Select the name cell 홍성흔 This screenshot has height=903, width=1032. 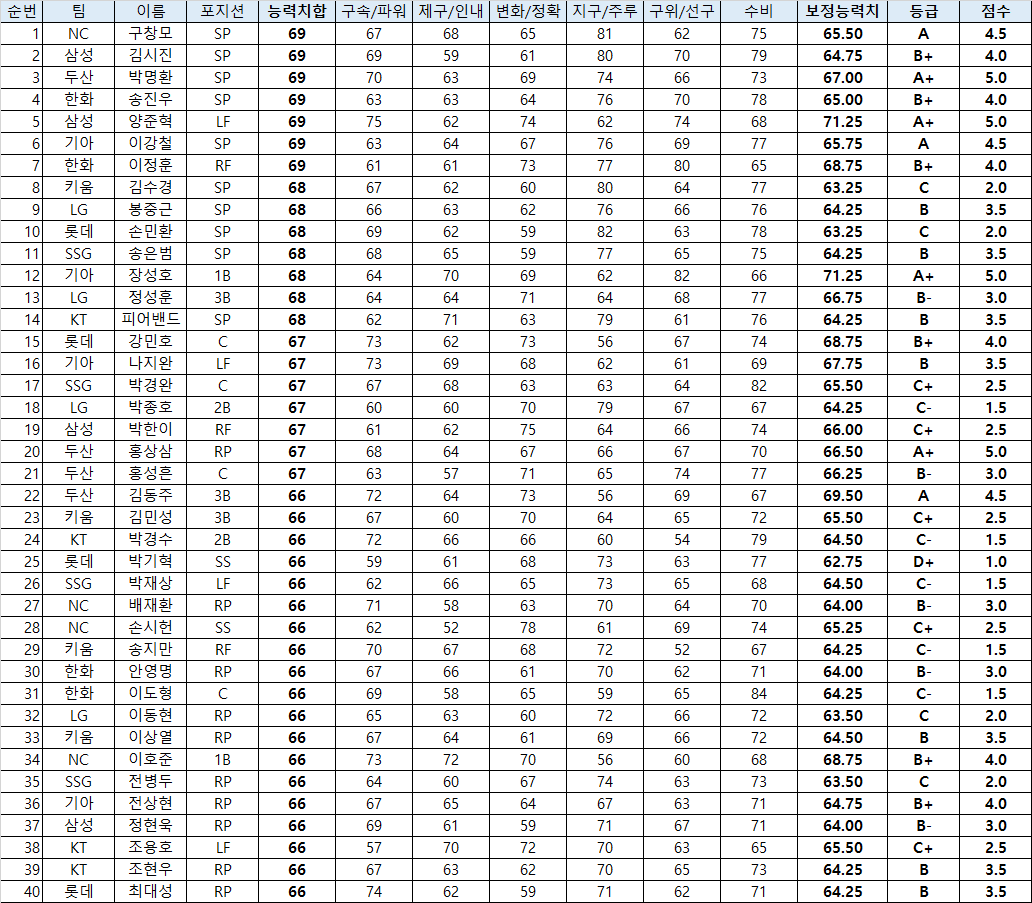coord(150,474)
